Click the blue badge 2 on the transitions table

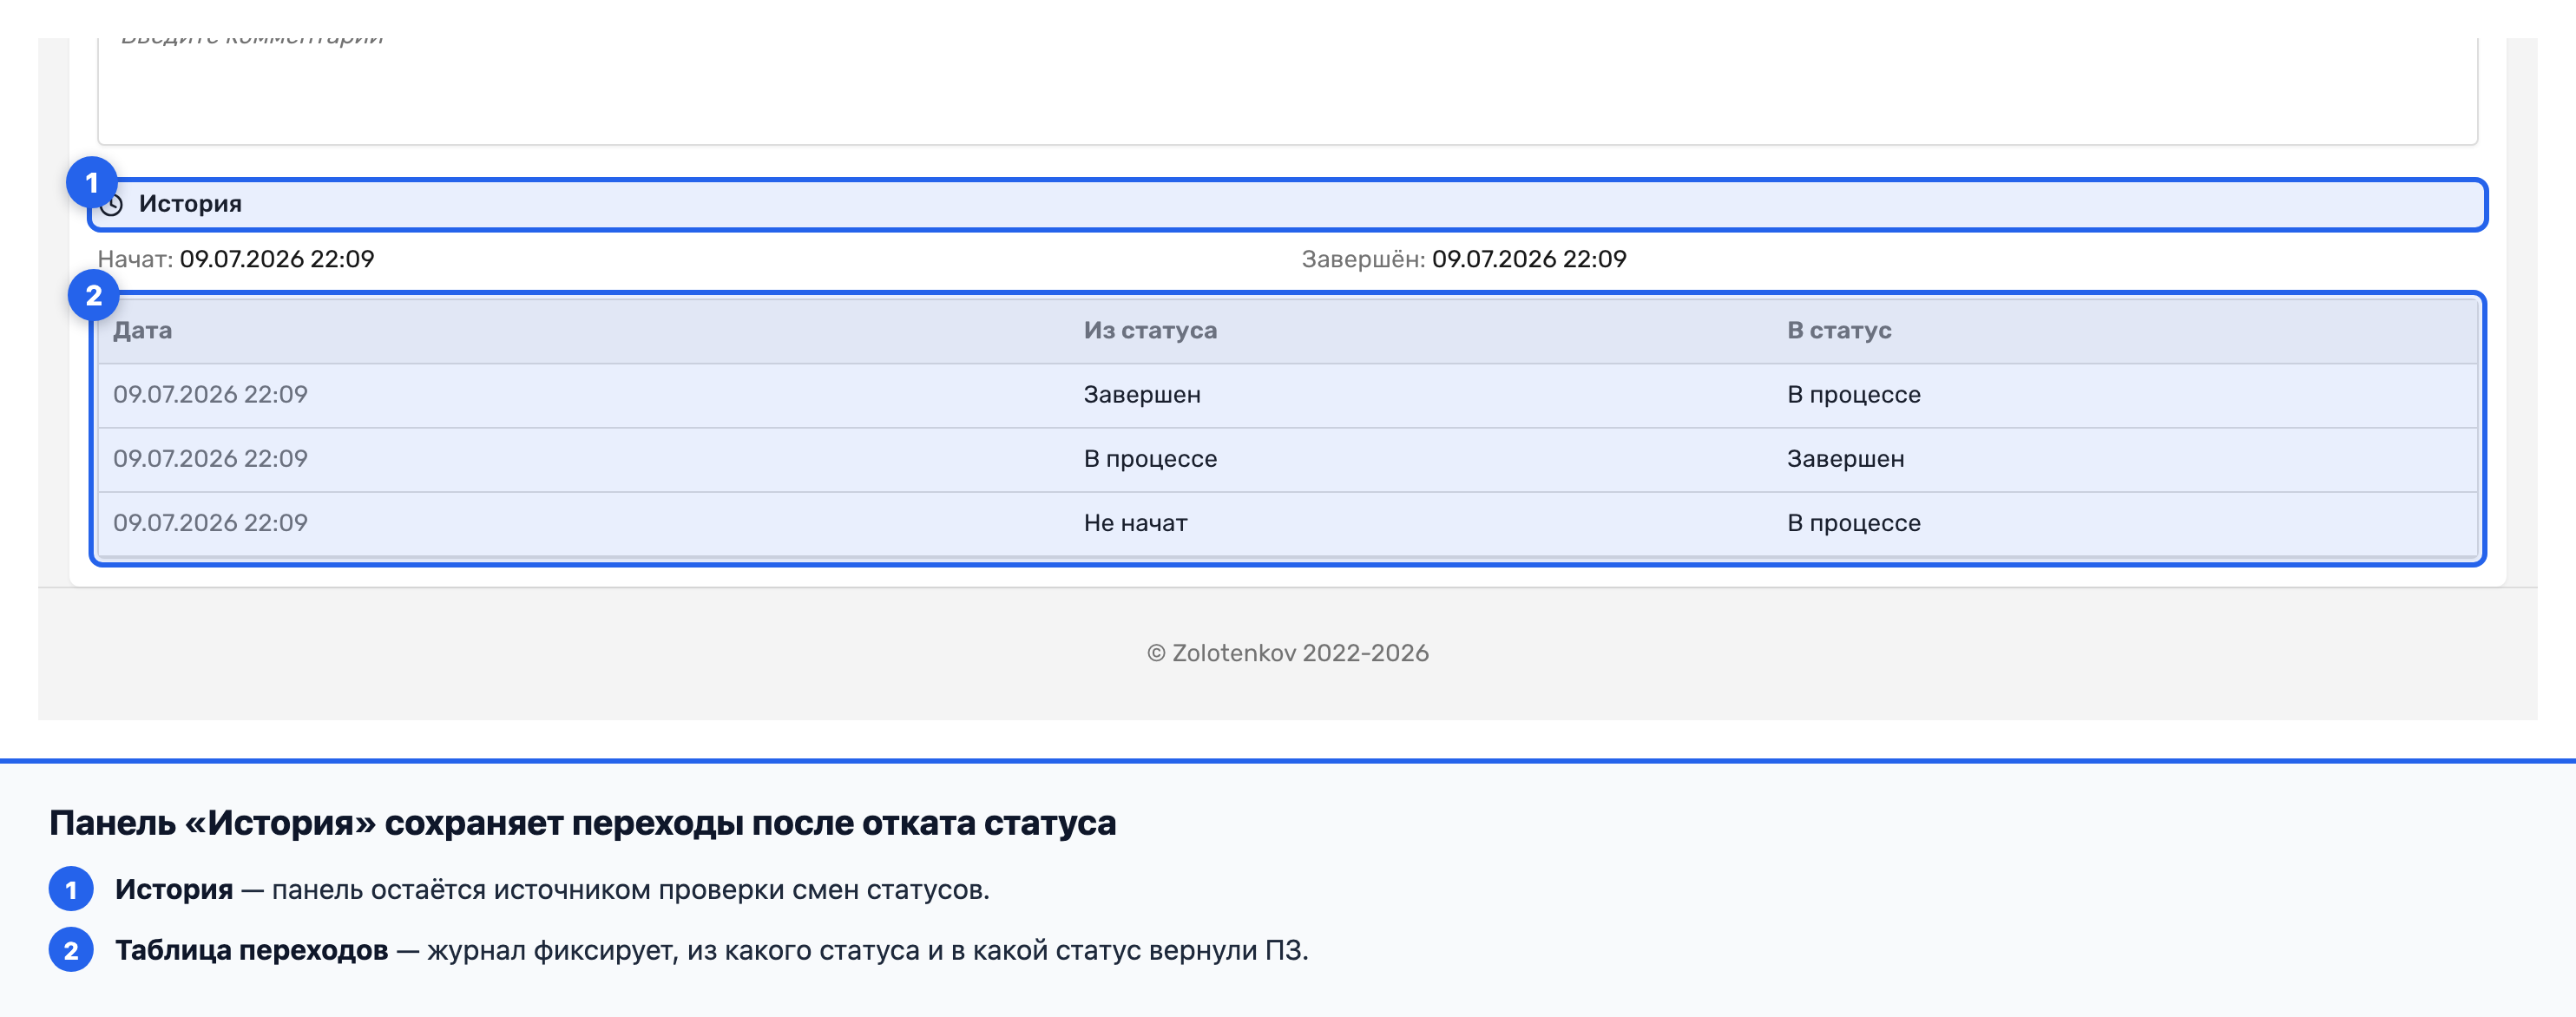pos(94,296)
